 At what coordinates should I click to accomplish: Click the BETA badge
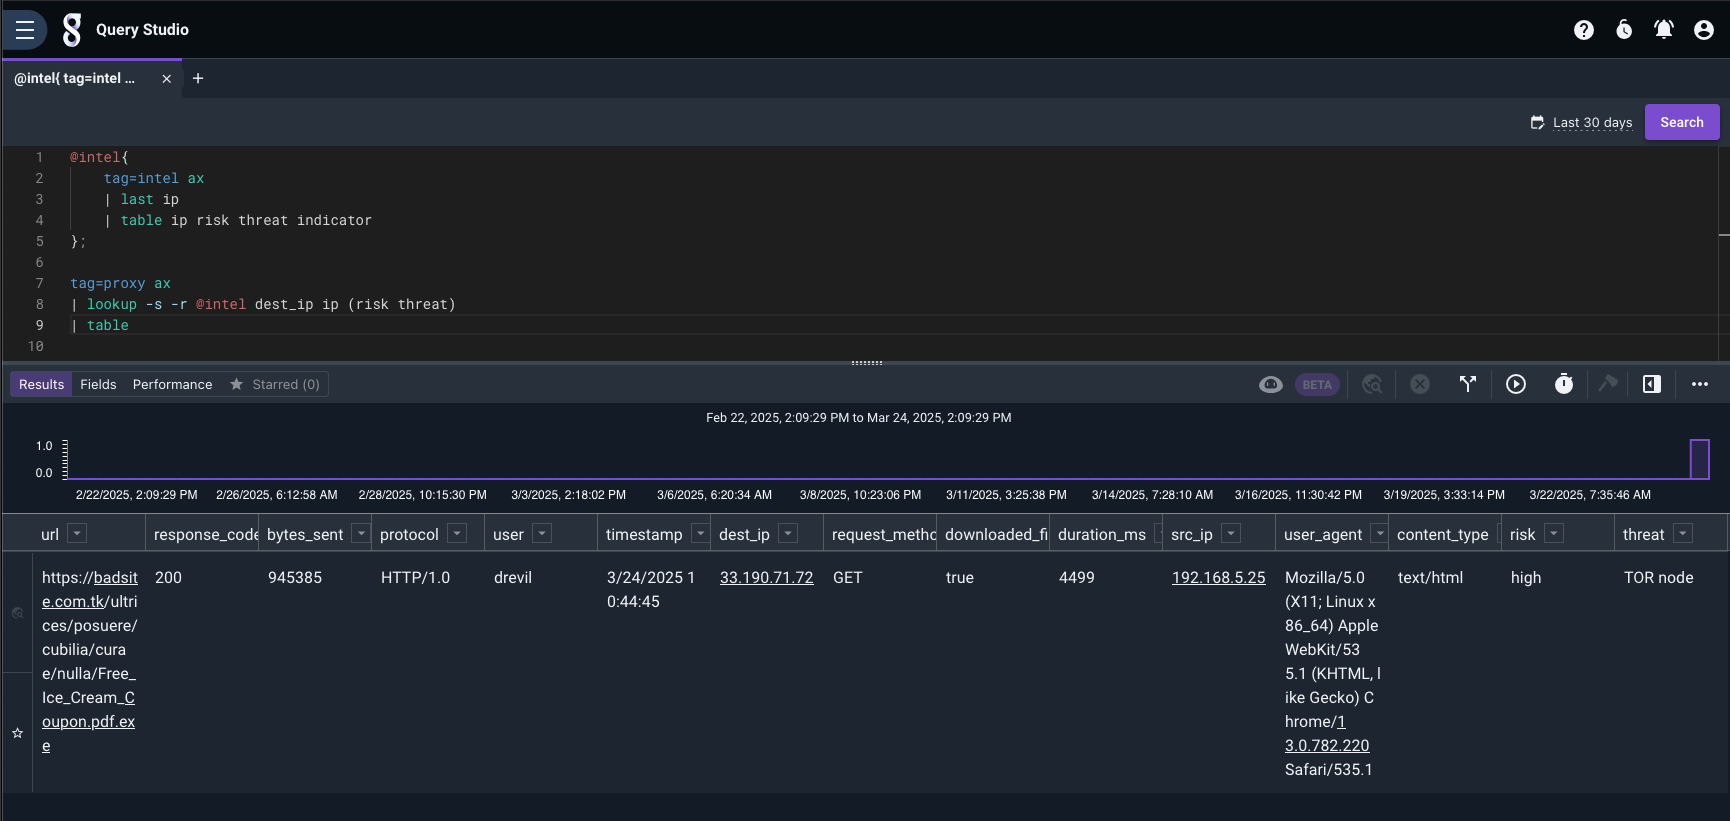pos(1317,384)
